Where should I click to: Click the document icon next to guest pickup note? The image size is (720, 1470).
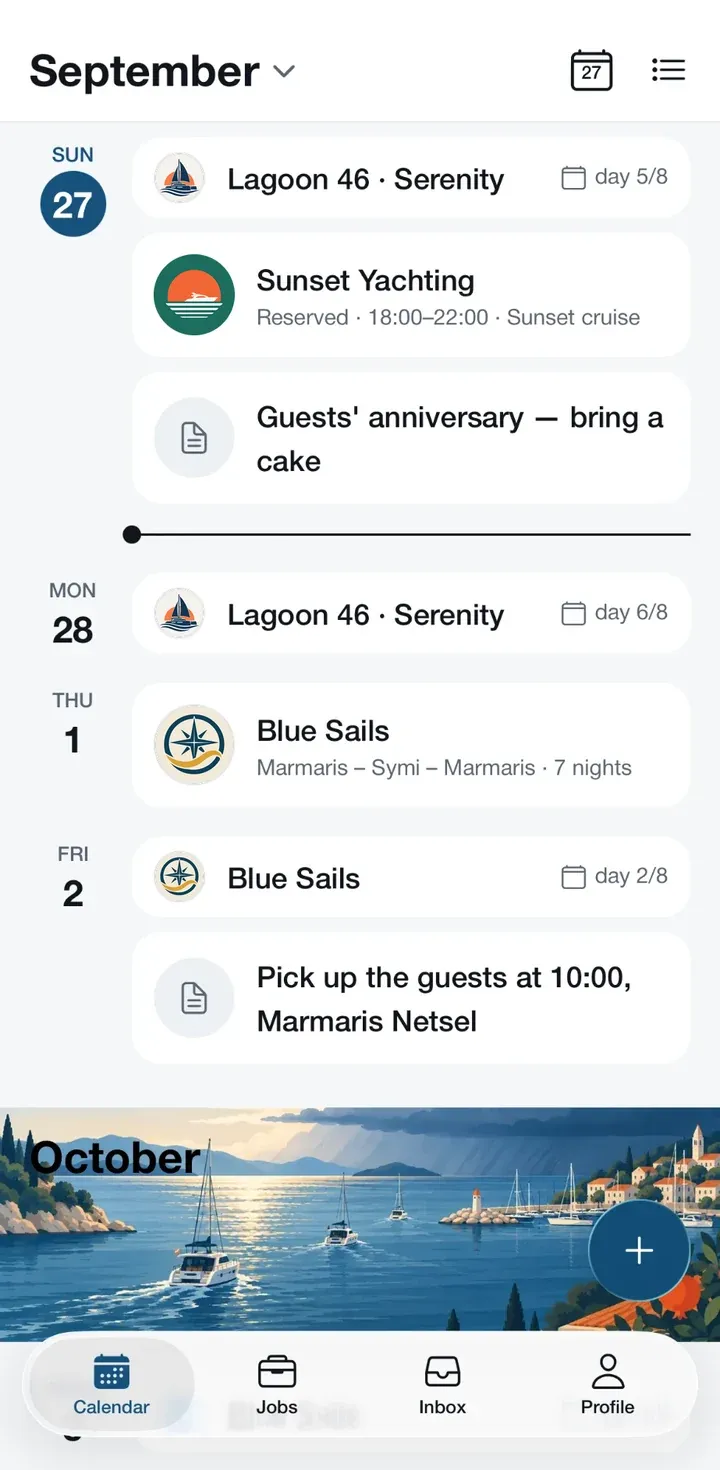click(194, 998)
